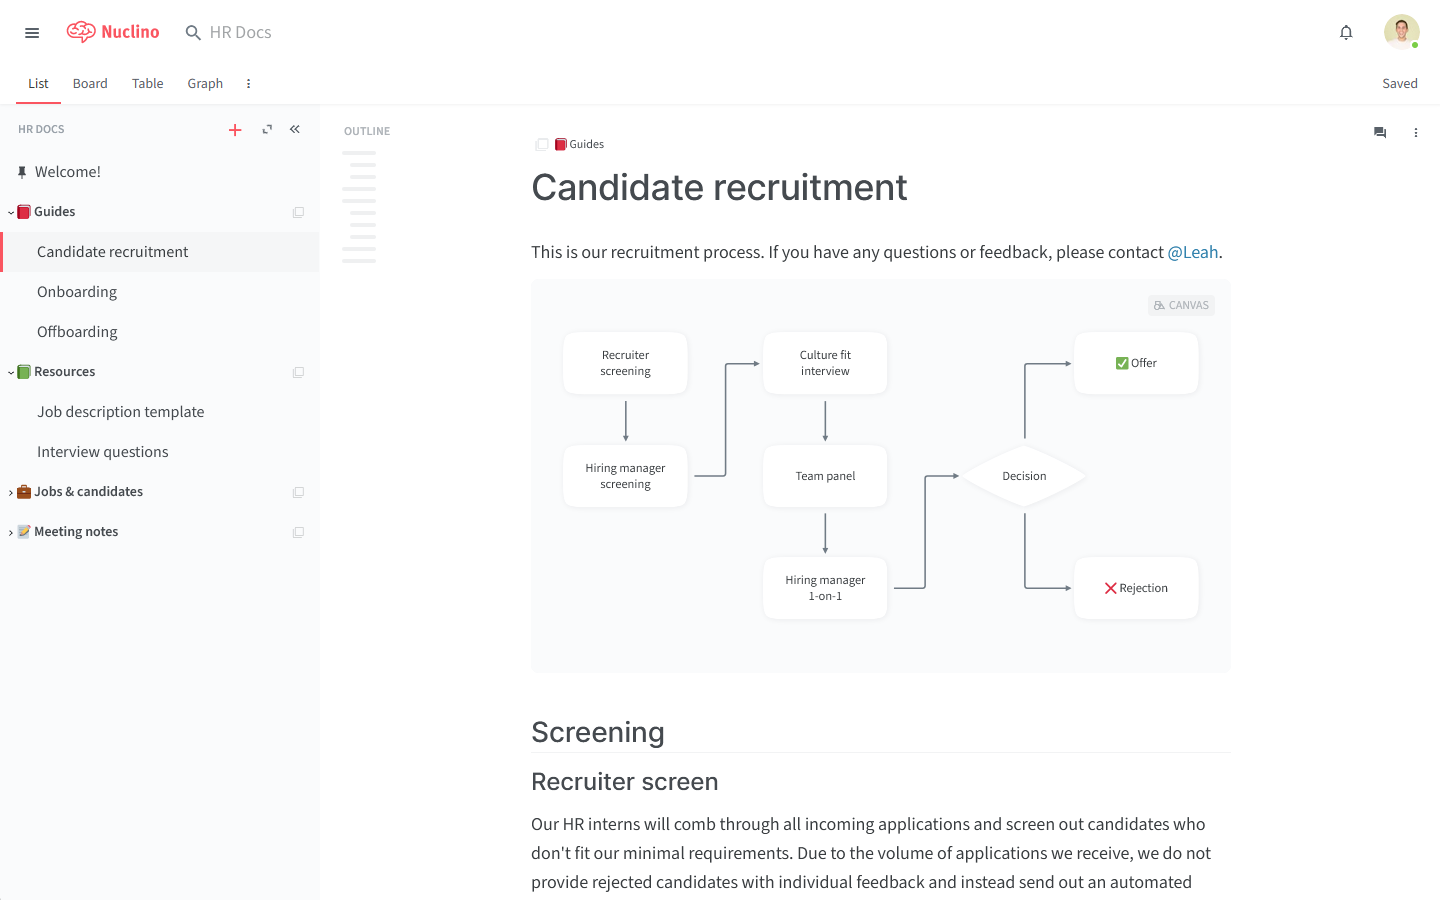Click the HR Docs search field

click(x=240, y=33)
